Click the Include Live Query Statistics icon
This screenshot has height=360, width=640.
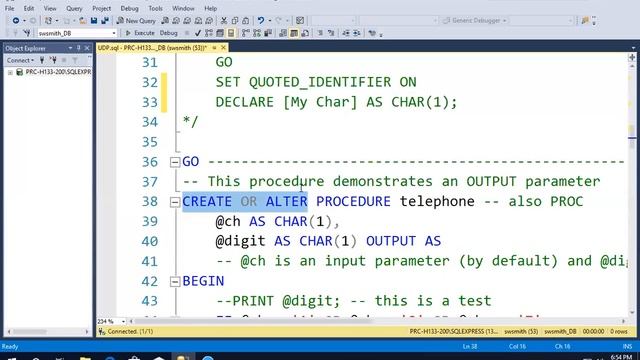[257, 33]
